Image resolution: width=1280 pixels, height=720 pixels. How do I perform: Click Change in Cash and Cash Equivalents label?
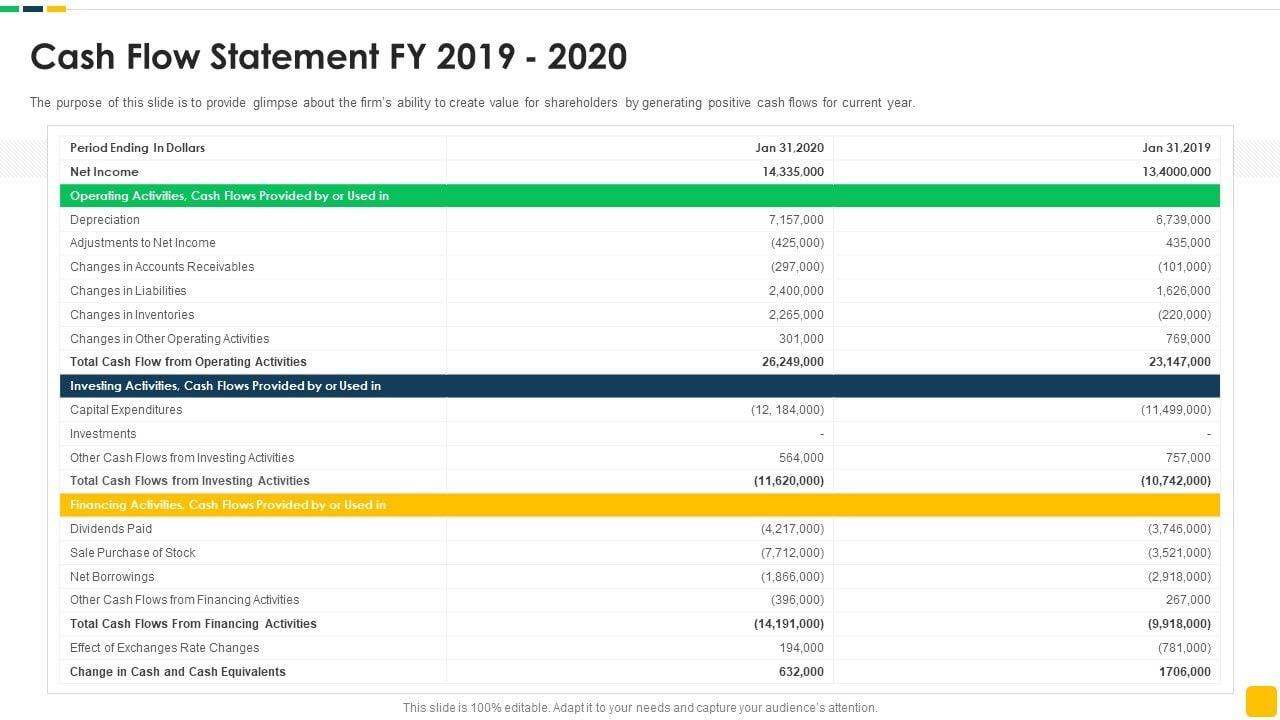click(x=178, y=672)
